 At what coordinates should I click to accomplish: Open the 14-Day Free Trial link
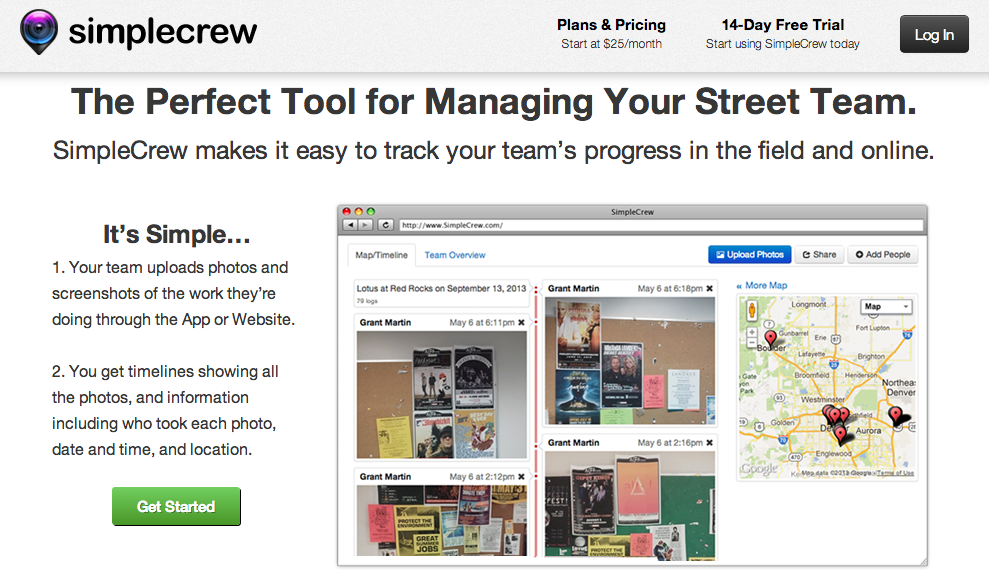782,34
